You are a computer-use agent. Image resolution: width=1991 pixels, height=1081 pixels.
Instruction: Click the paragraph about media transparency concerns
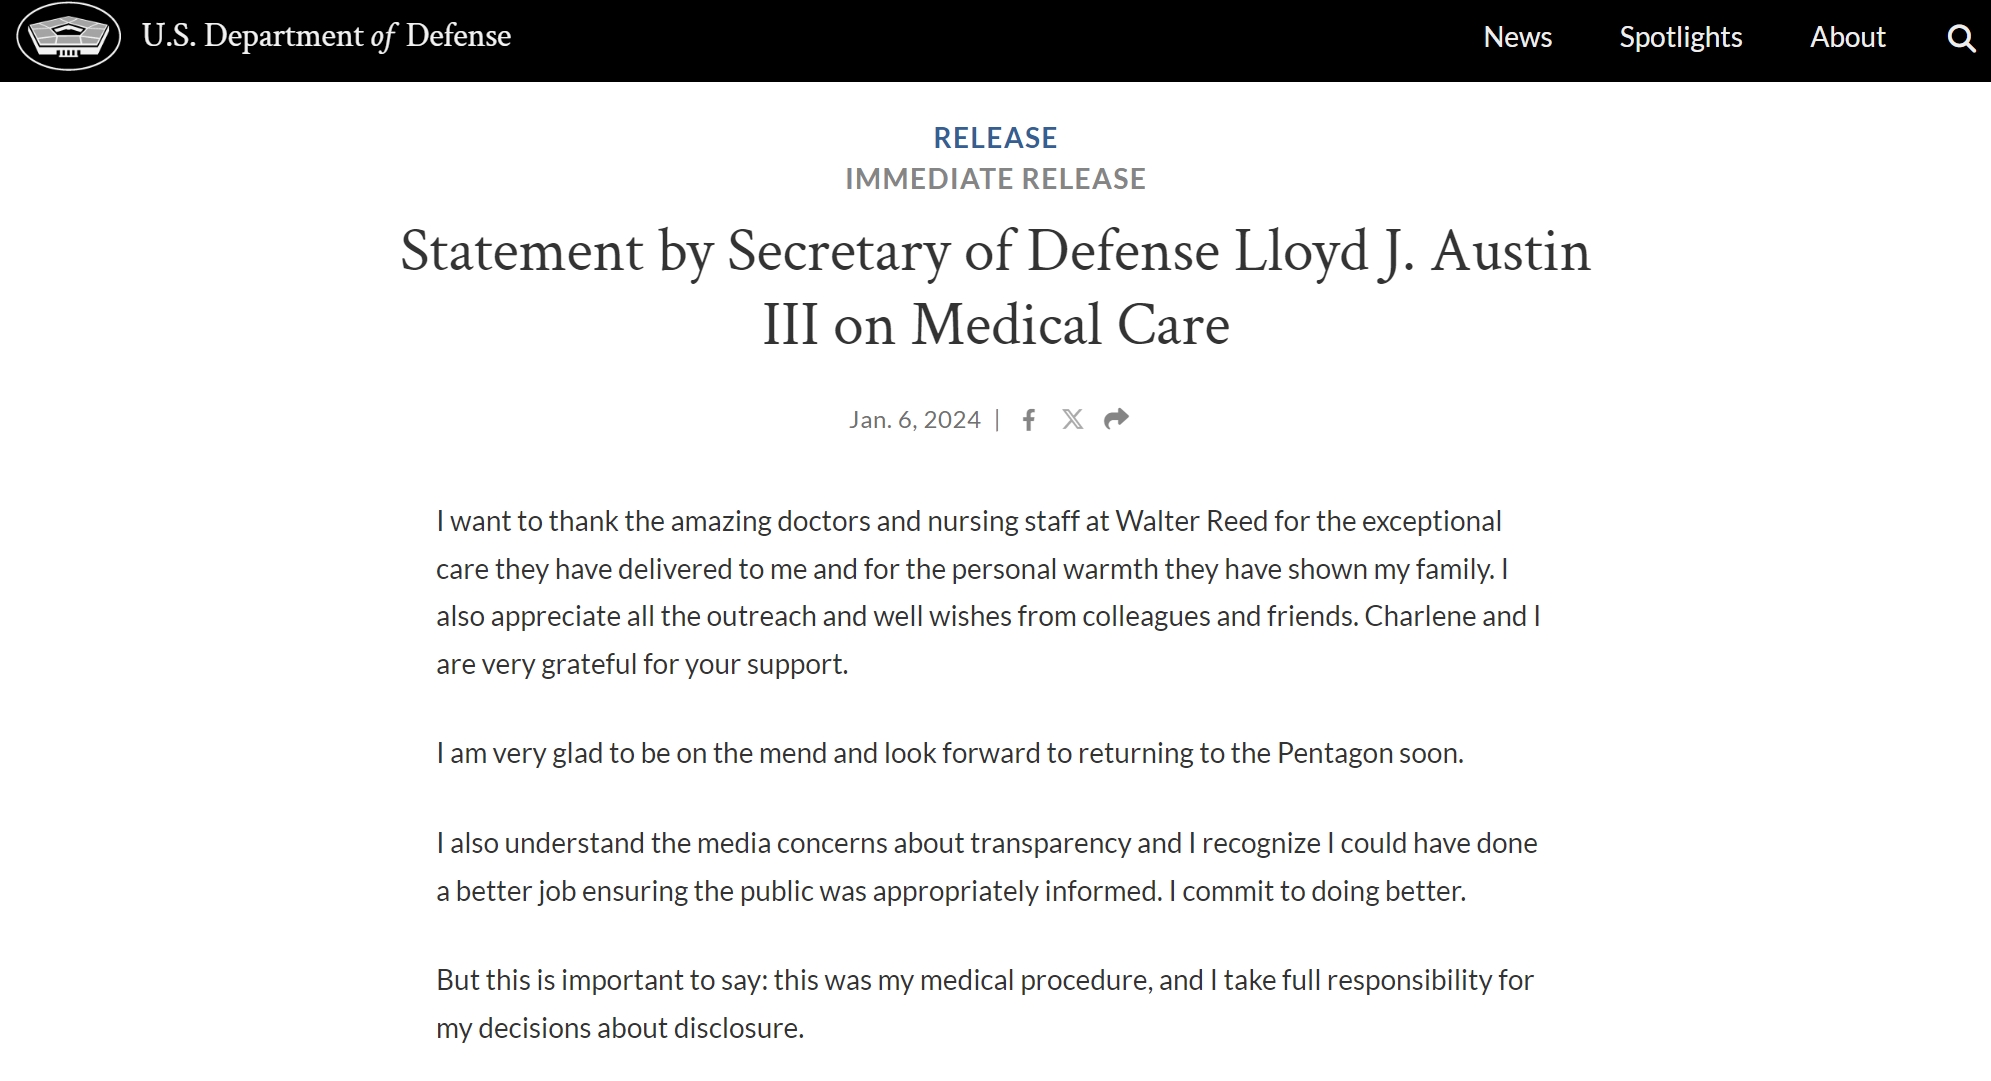pos(986,867)
